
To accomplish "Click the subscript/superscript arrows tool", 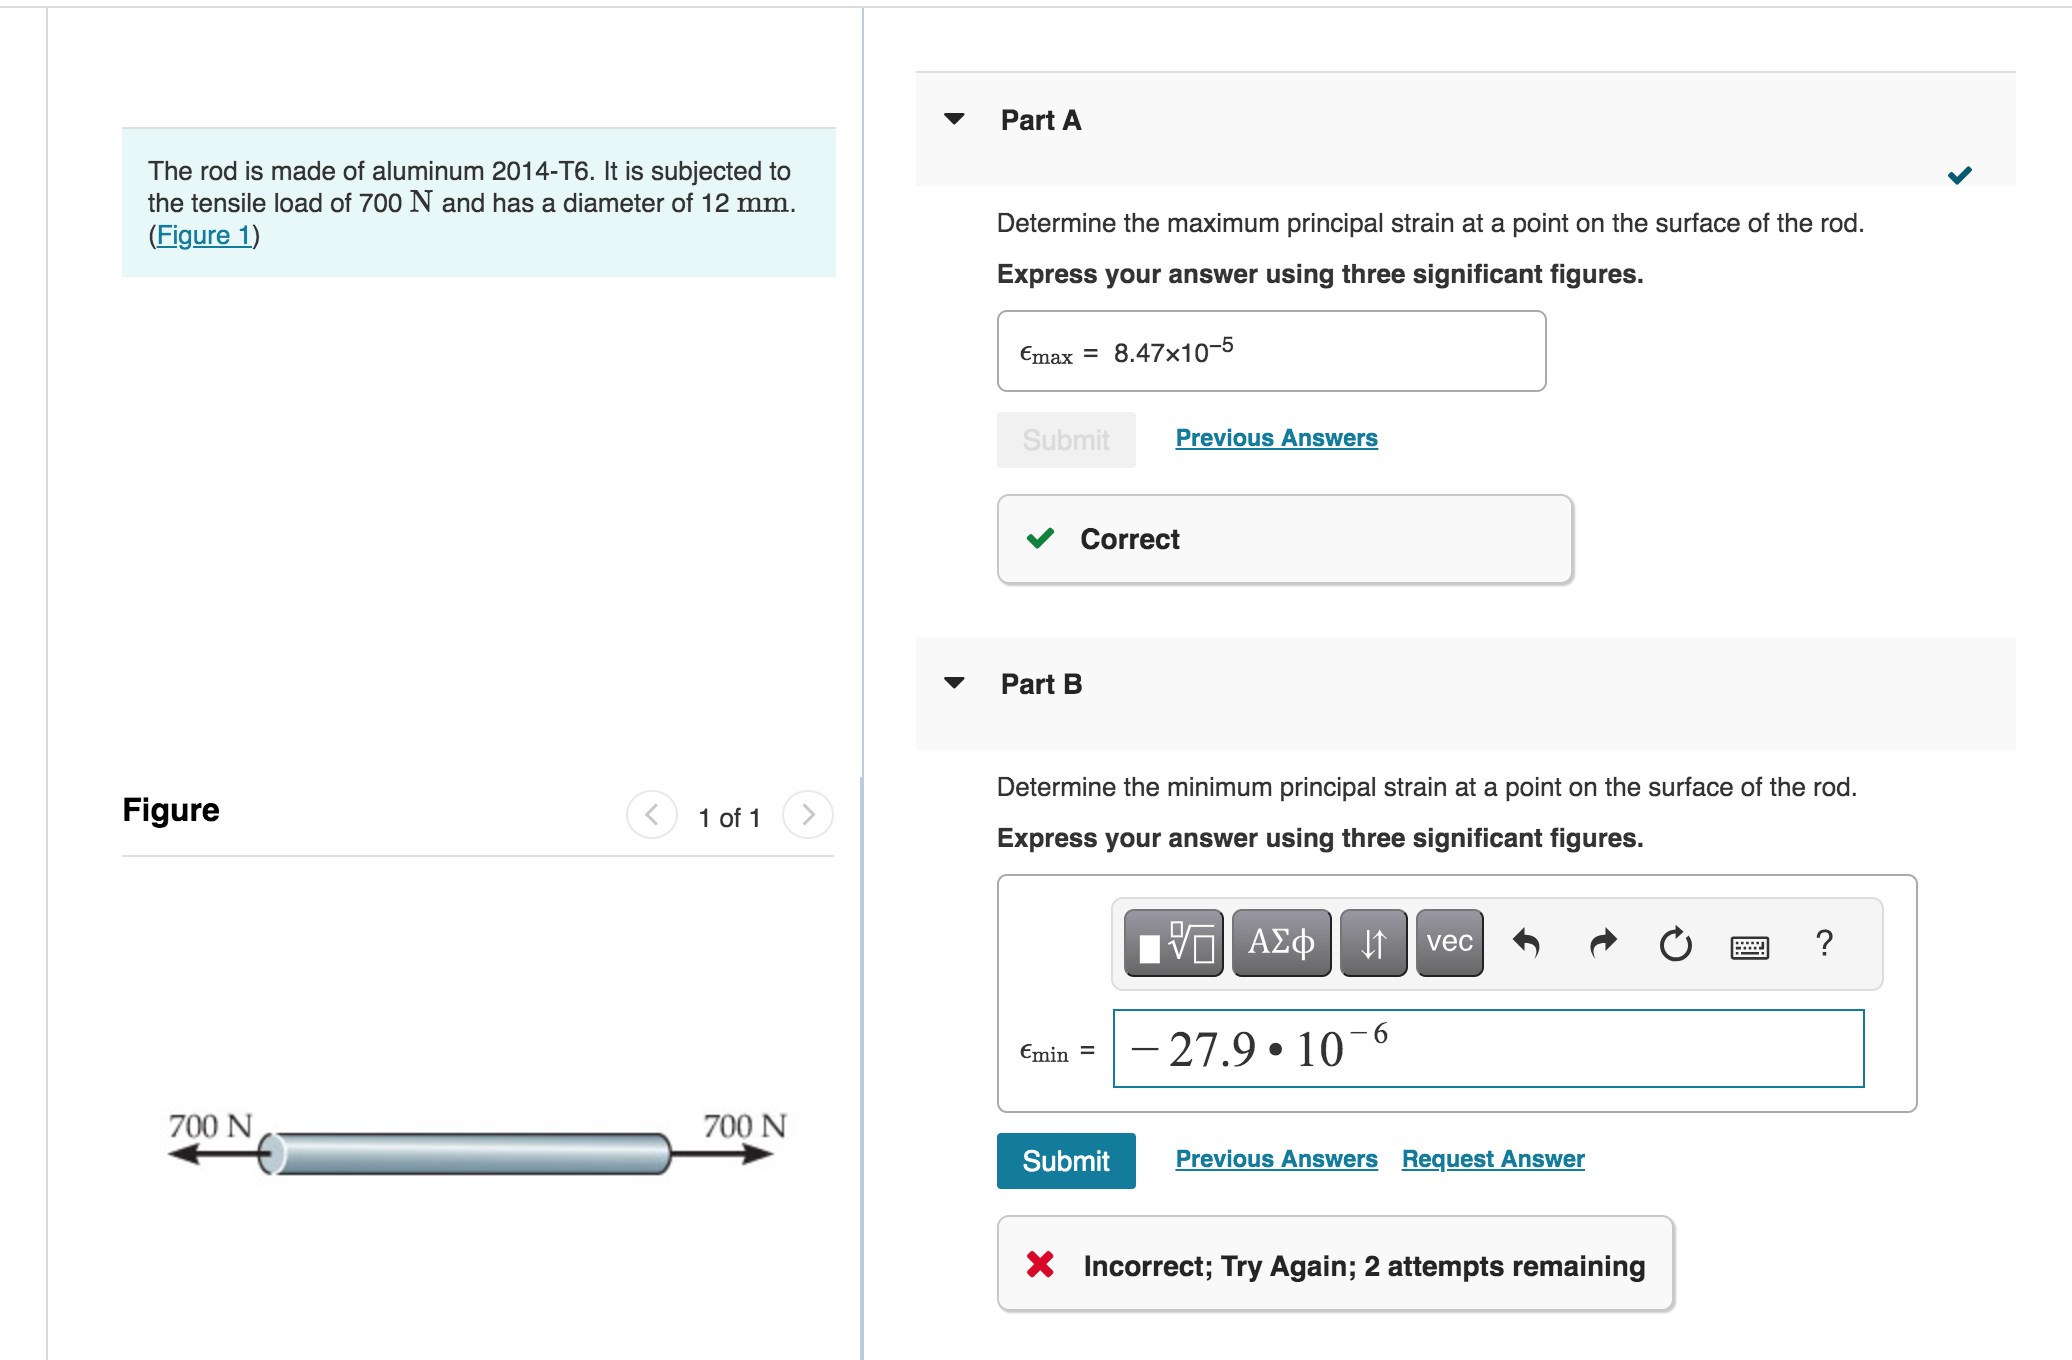I will (x=1373, y=942).
